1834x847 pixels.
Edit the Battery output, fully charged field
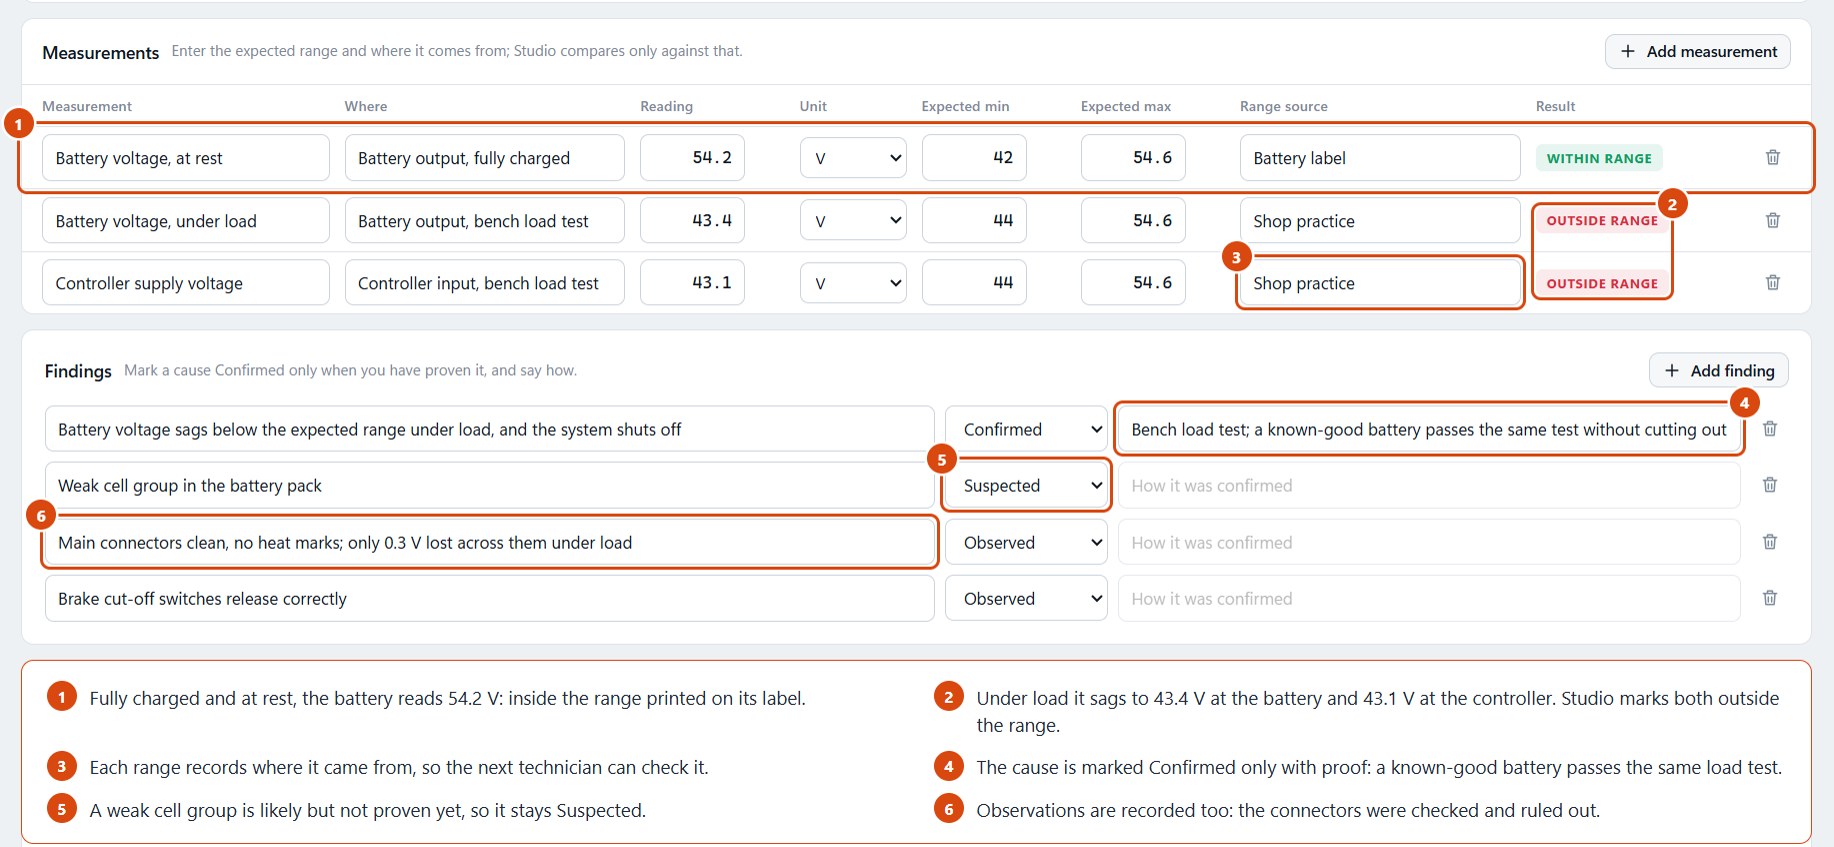pyautogui.click(x=485, y=158)
